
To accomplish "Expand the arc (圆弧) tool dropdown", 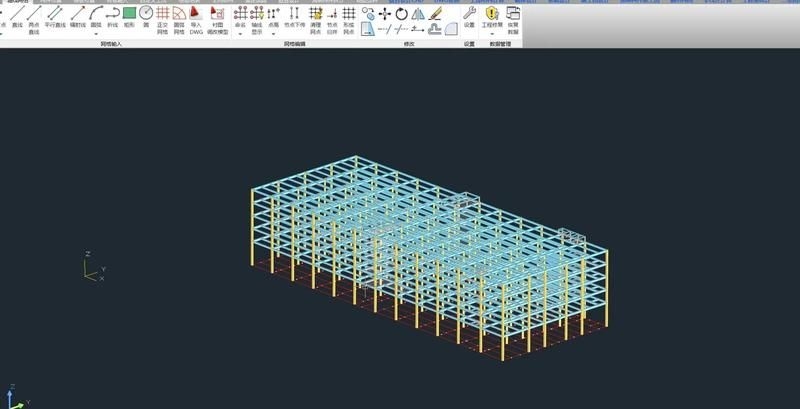I will click(x=96, y=33).
